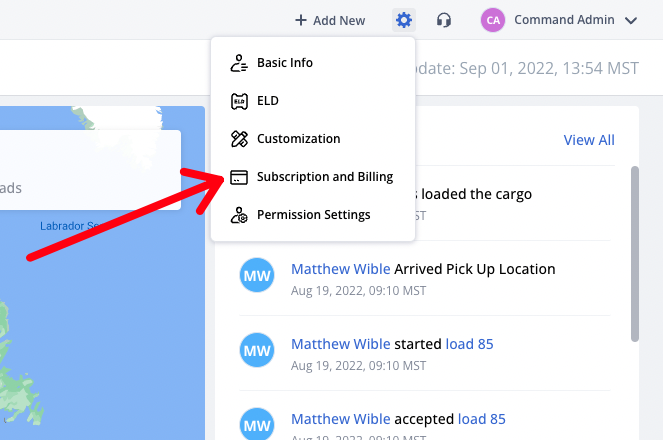Click the ELD device icon
The width and height of the screenshot is (663, 440).
coord(239,101)
